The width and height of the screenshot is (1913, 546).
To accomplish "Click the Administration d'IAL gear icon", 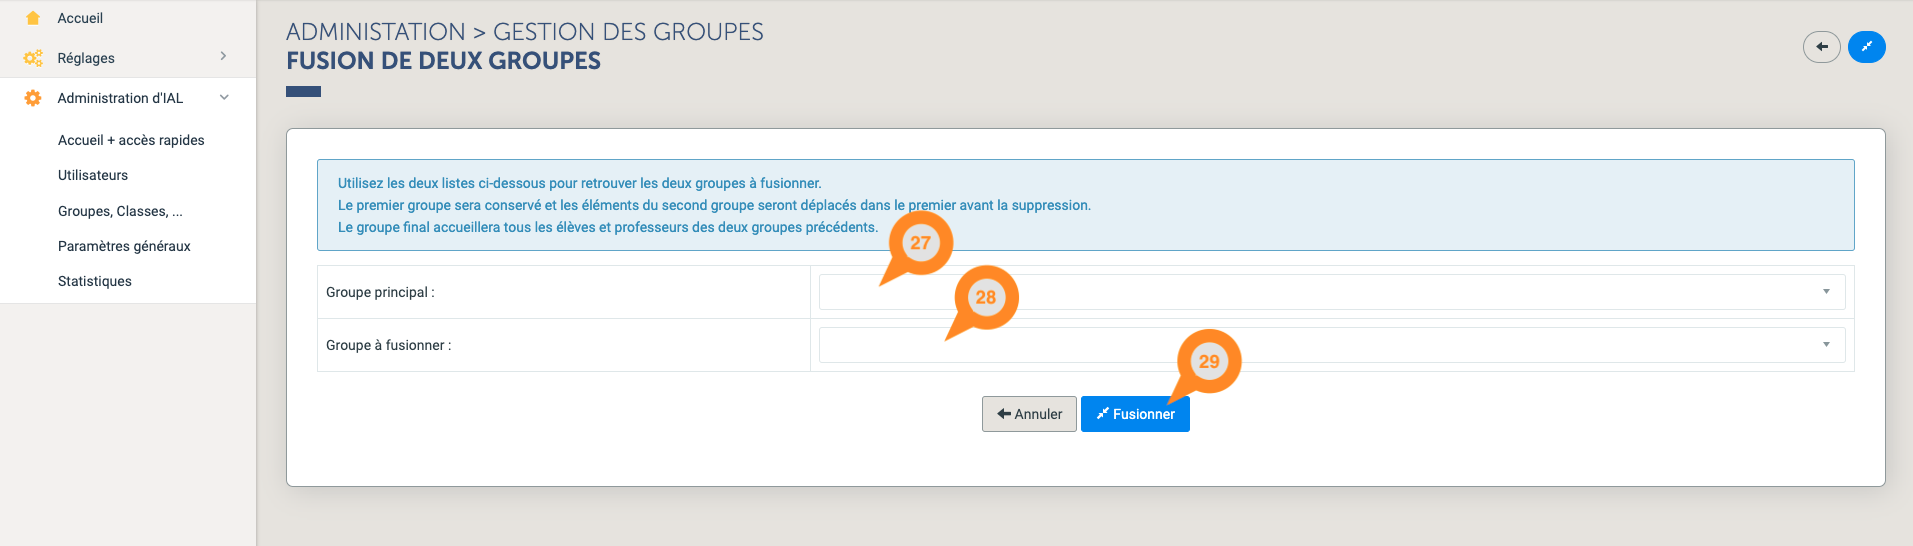I will point(33,98).
